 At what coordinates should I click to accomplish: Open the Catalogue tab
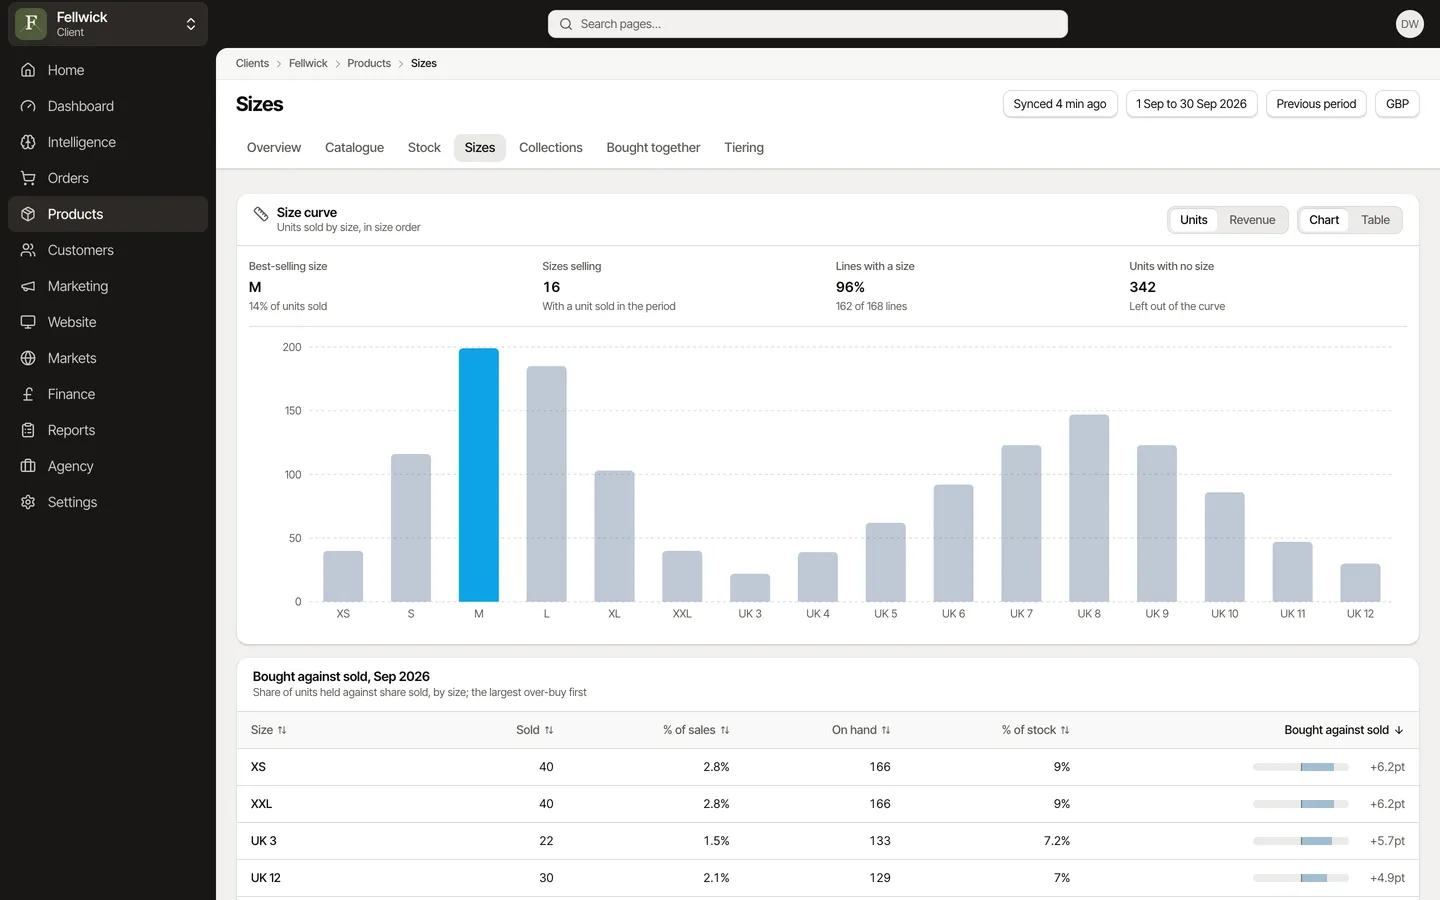[354, 148]
